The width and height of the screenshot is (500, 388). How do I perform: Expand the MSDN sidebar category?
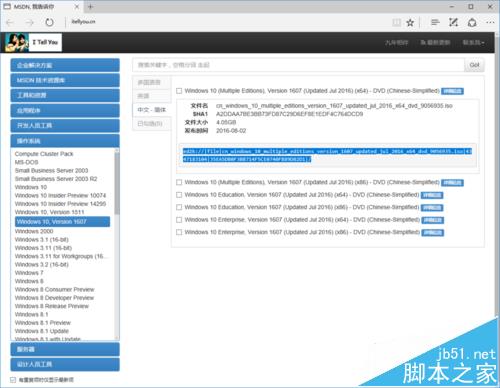pyautogui.click(x=65, y=80)
